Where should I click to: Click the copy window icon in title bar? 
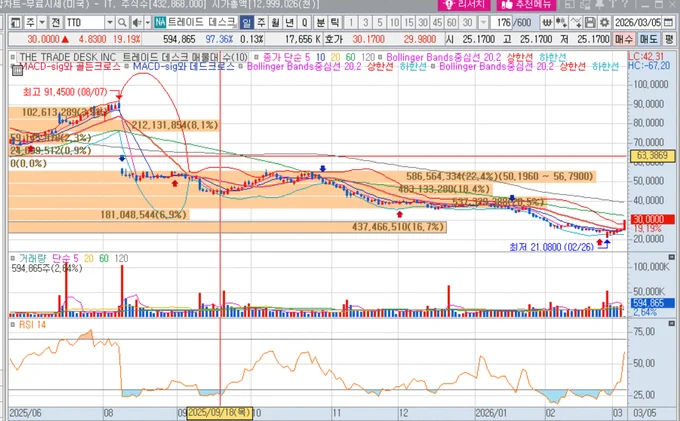point(585,4)
